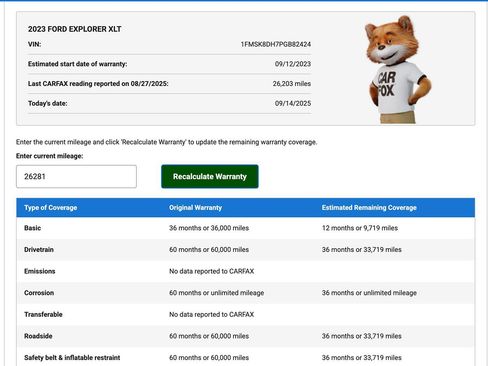Click Drivetrain original 60 months or 60,000 miles
488x366 pixels.
[209, 250]
